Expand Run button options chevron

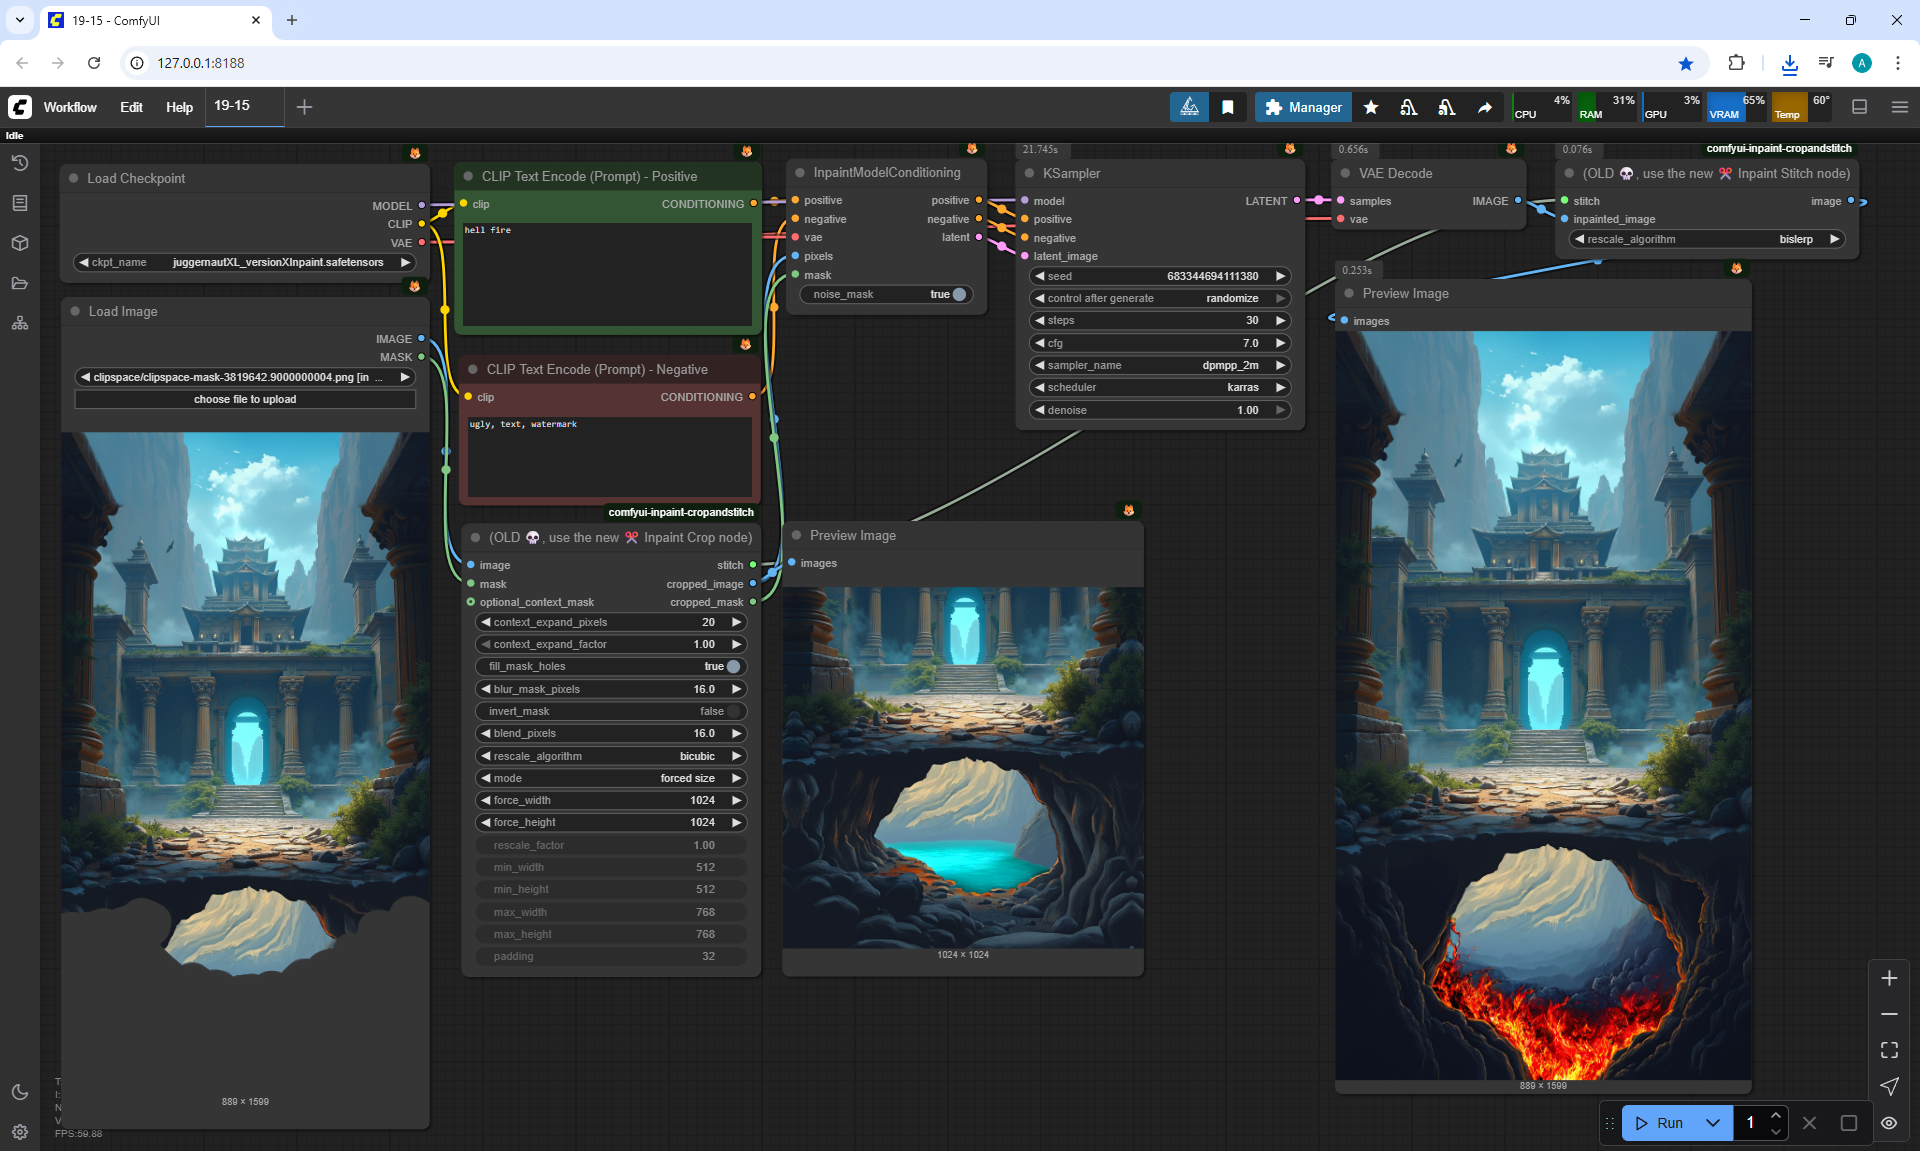point(1713,1123)
